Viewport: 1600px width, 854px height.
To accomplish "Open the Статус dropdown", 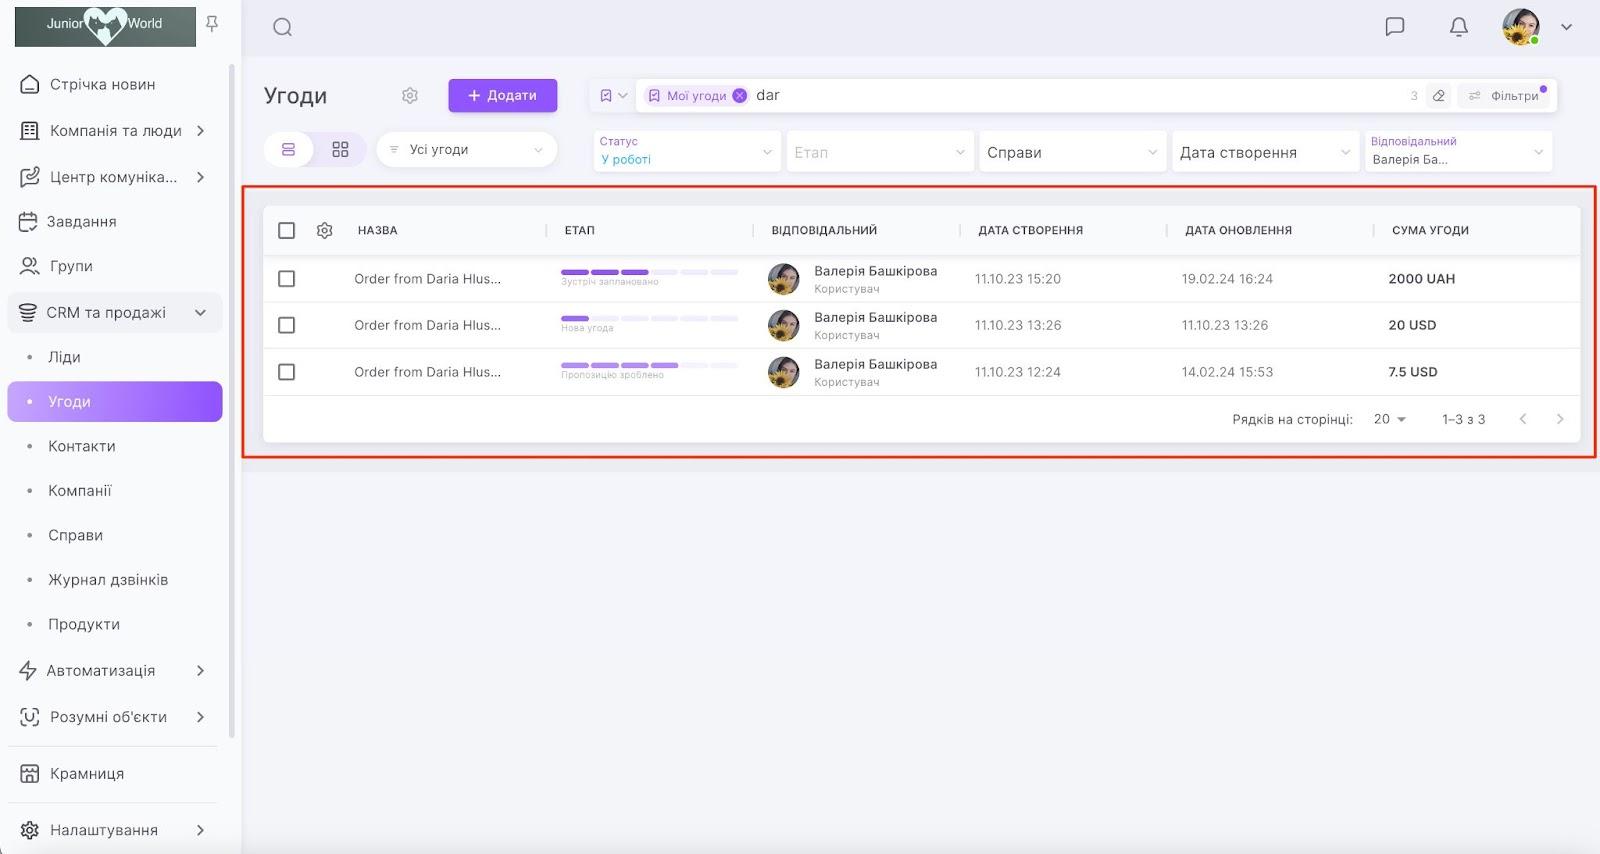I will coord(686,152).
